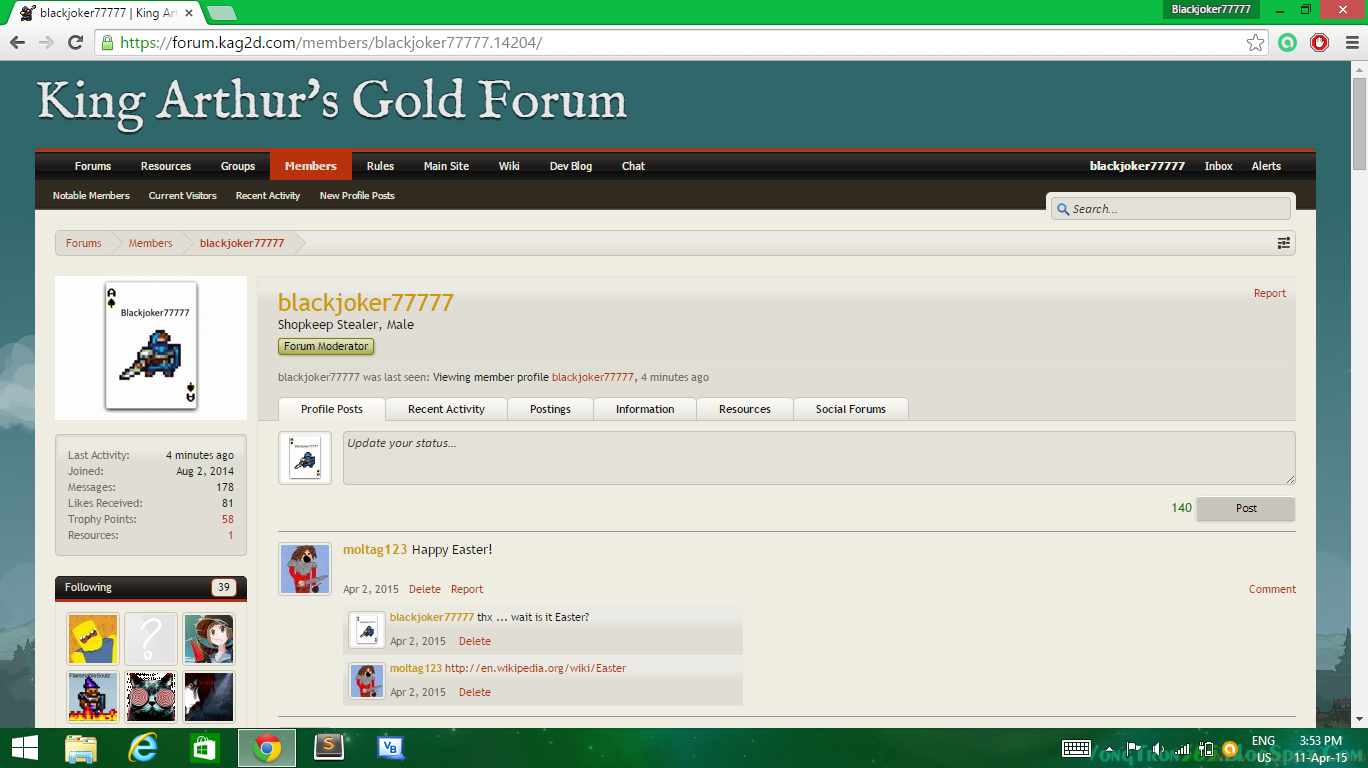
Task: Report this profile using top-right Report link
Action: pos(1270,293)
